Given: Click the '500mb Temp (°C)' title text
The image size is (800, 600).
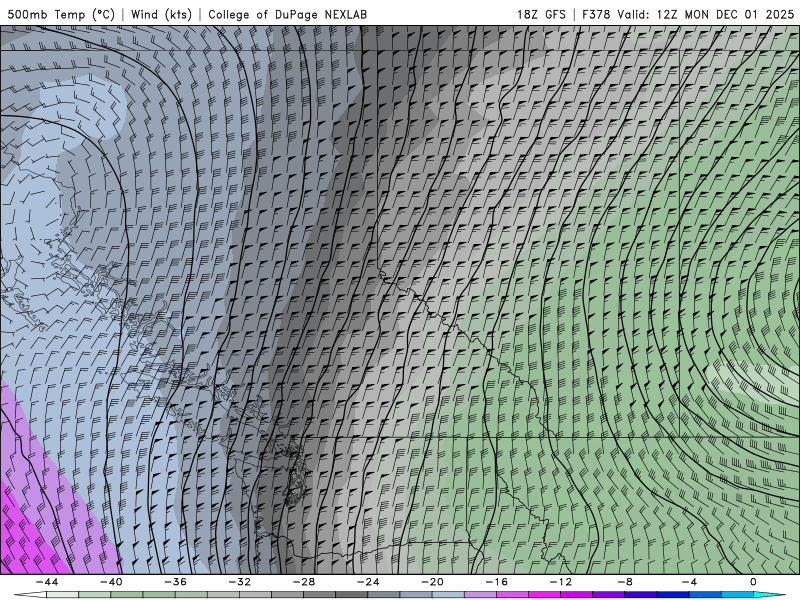Looking at the screenshot, I should point(61,15).
